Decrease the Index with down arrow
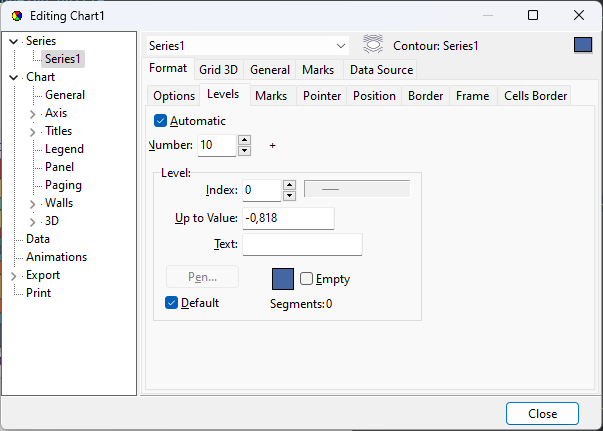Screen dimensions: 603x431 point(290,196)
